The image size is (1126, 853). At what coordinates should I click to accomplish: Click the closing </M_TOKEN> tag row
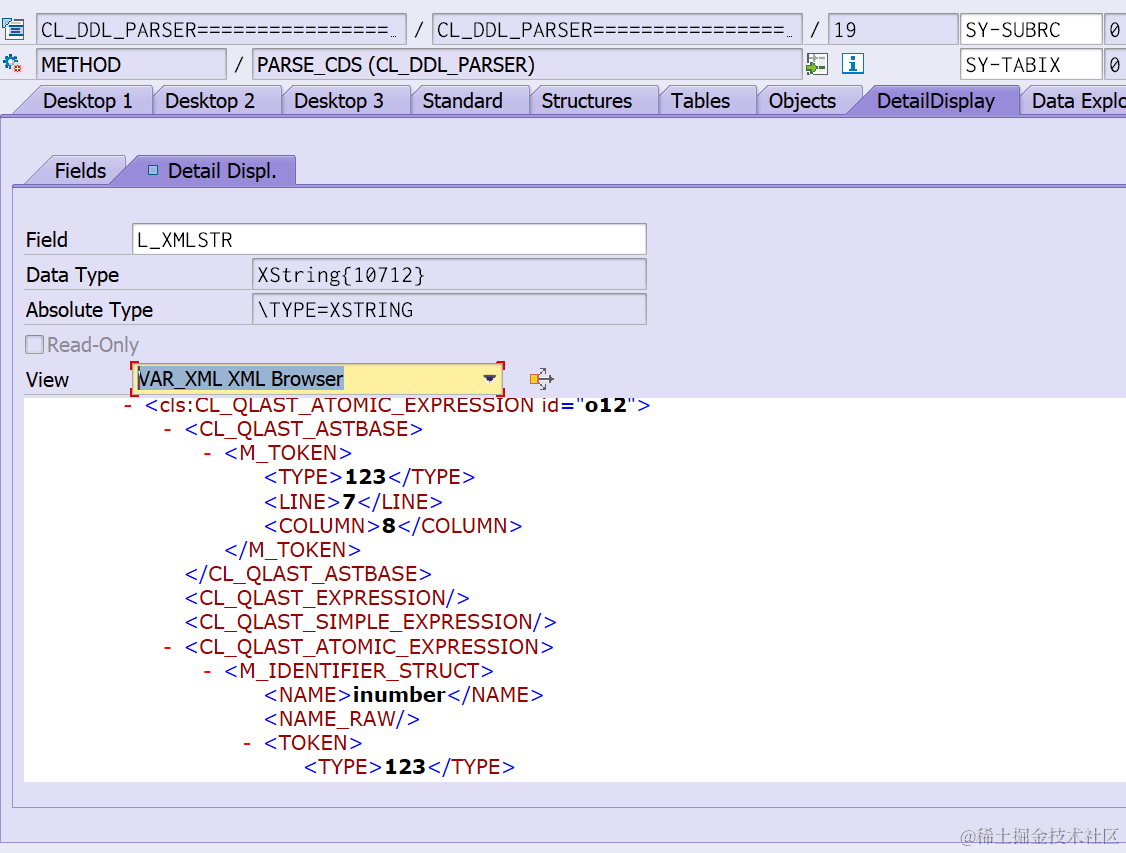tap(292, 550)
